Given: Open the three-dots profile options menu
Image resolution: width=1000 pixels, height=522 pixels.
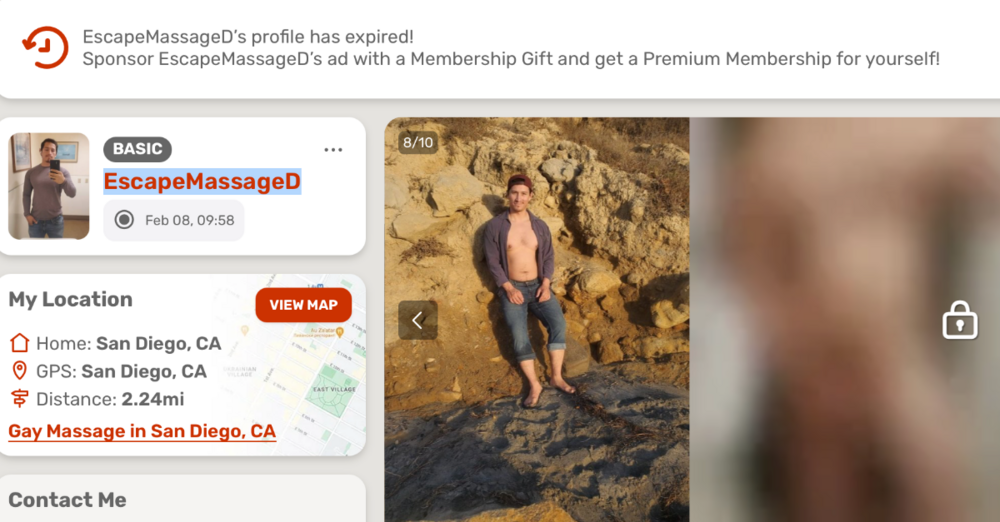Looking at the screenshot, I should point(333,150).
